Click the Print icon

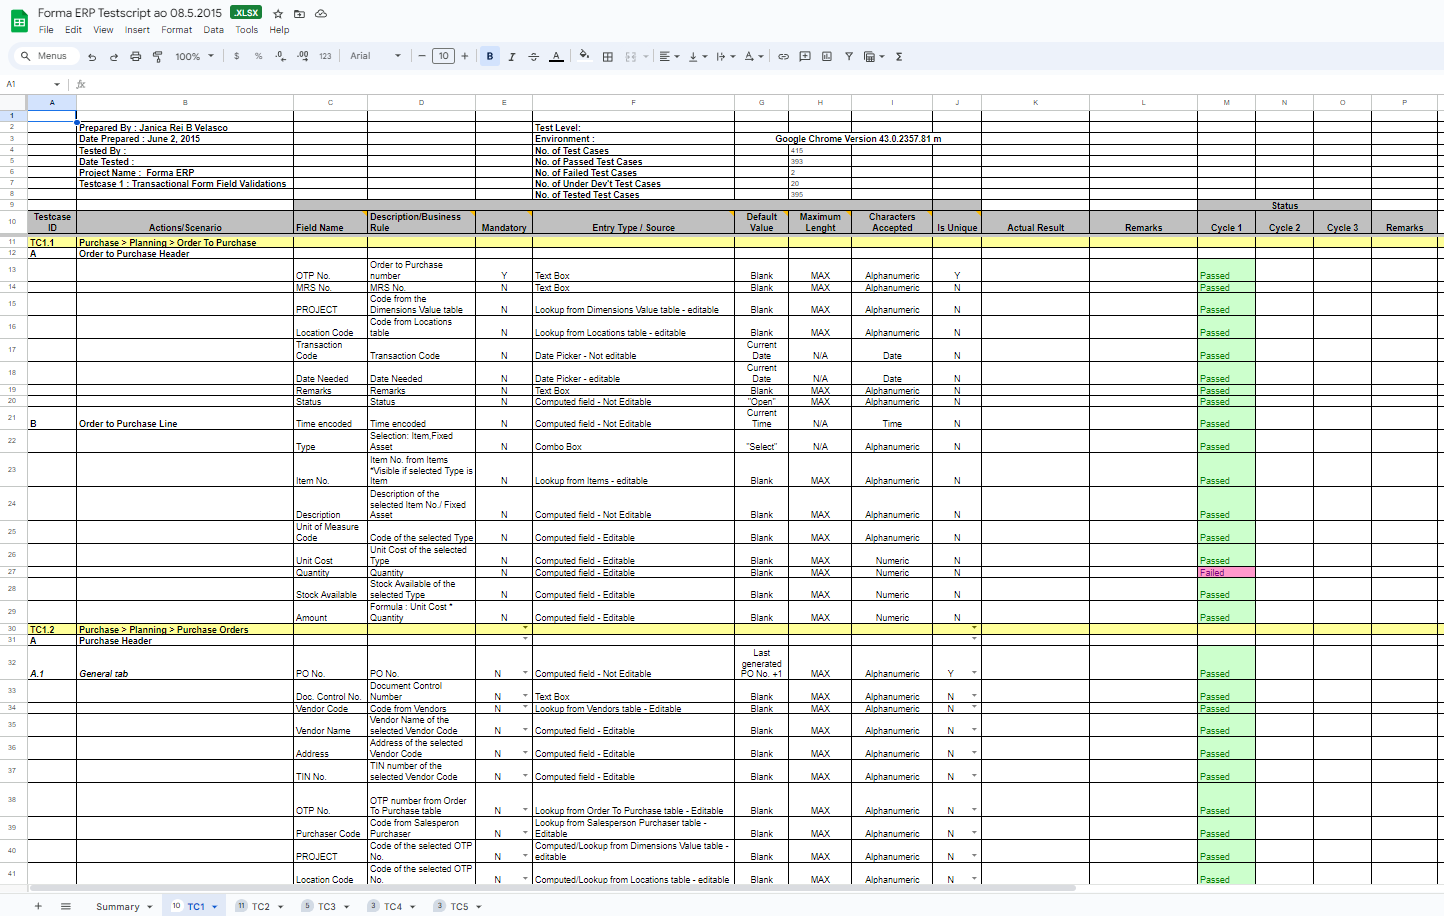136,57
